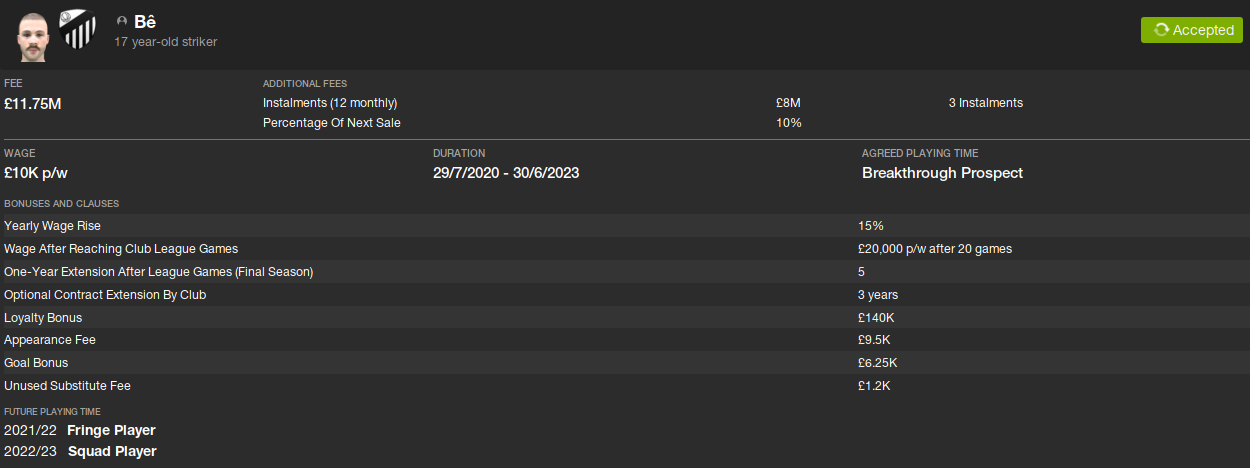Click the small profile icon beside Bê
1250x468 pixels.
coord(122,21)
